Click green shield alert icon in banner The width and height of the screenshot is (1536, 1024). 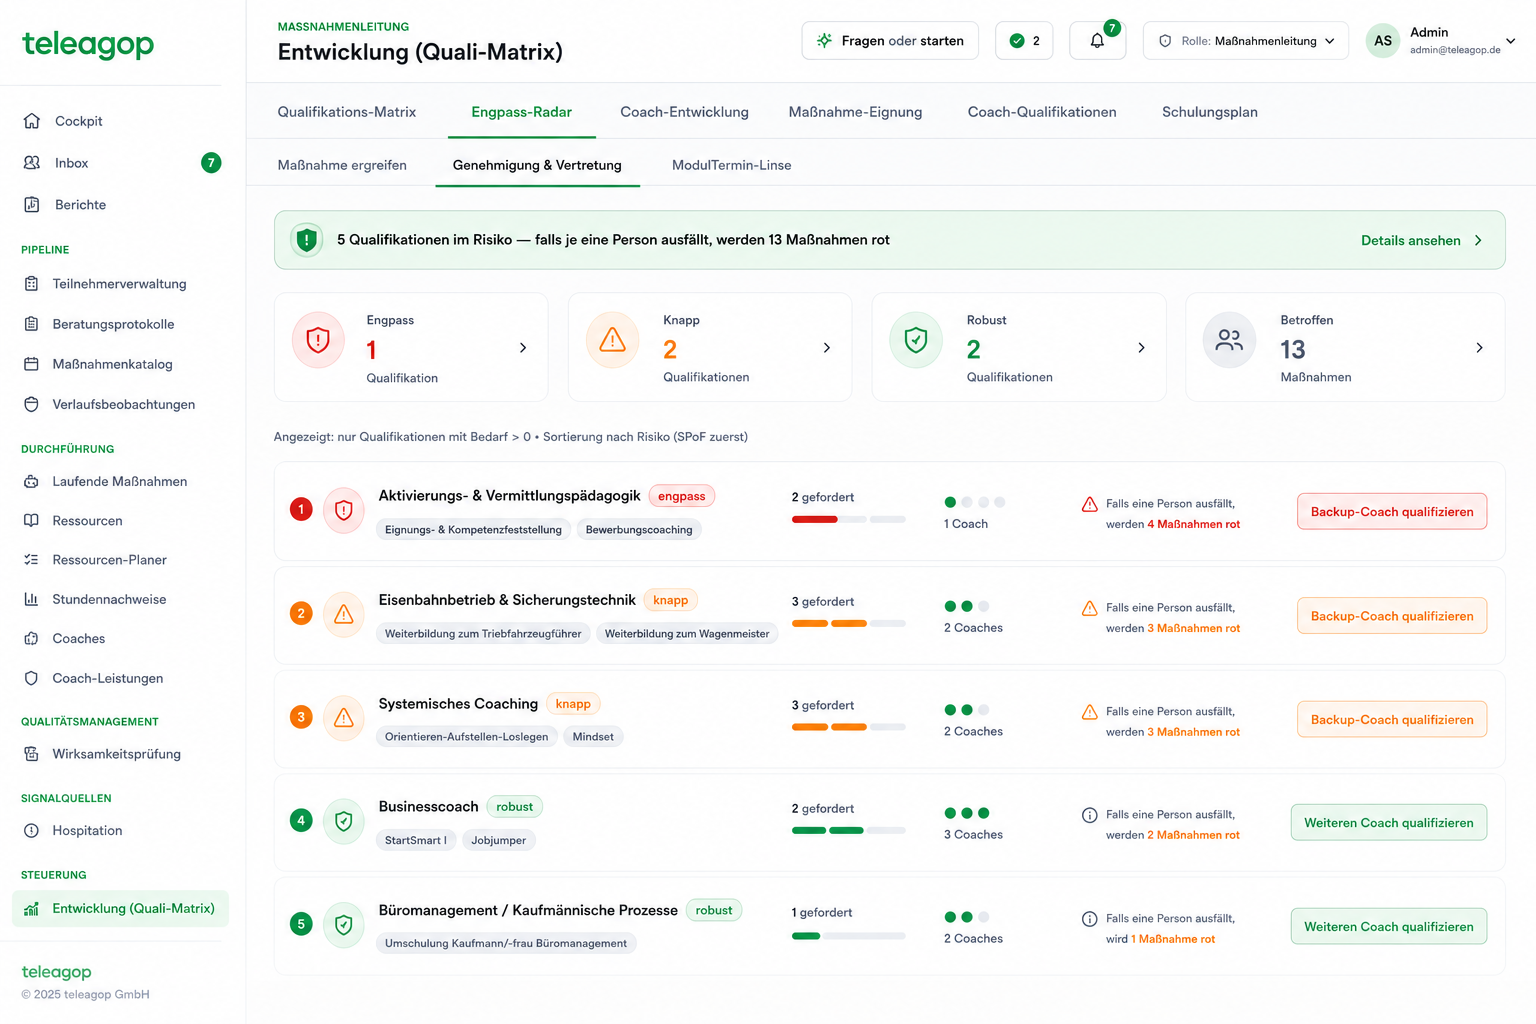[x=307, y=240]
